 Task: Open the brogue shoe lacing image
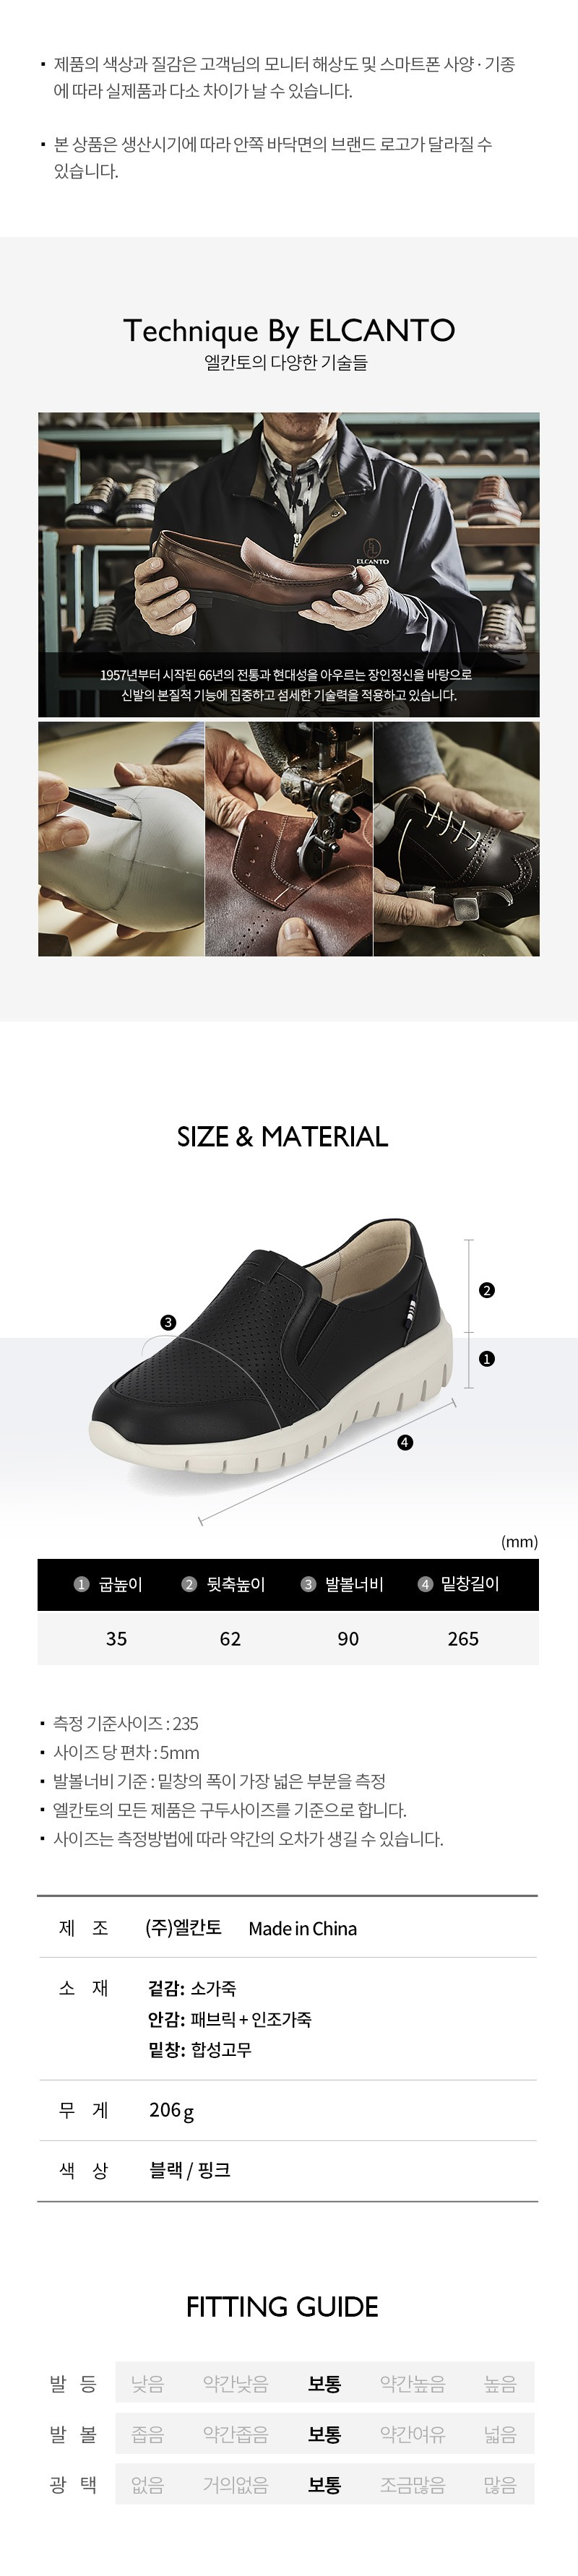[x=457, y=839]
